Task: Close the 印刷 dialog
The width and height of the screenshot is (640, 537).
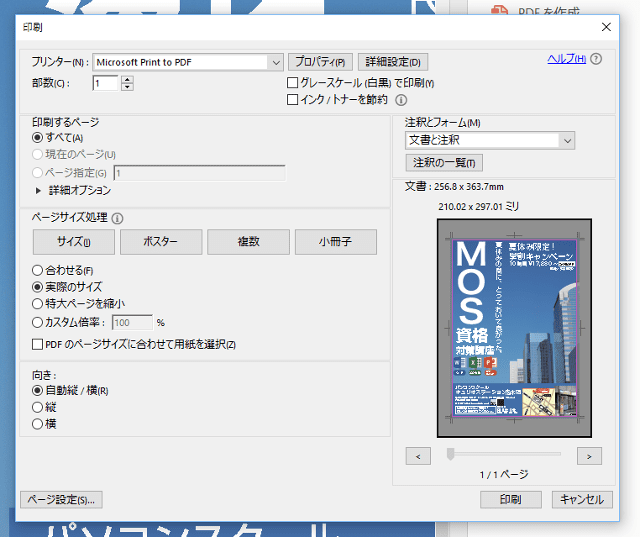Action: click(x=606, y=27)
